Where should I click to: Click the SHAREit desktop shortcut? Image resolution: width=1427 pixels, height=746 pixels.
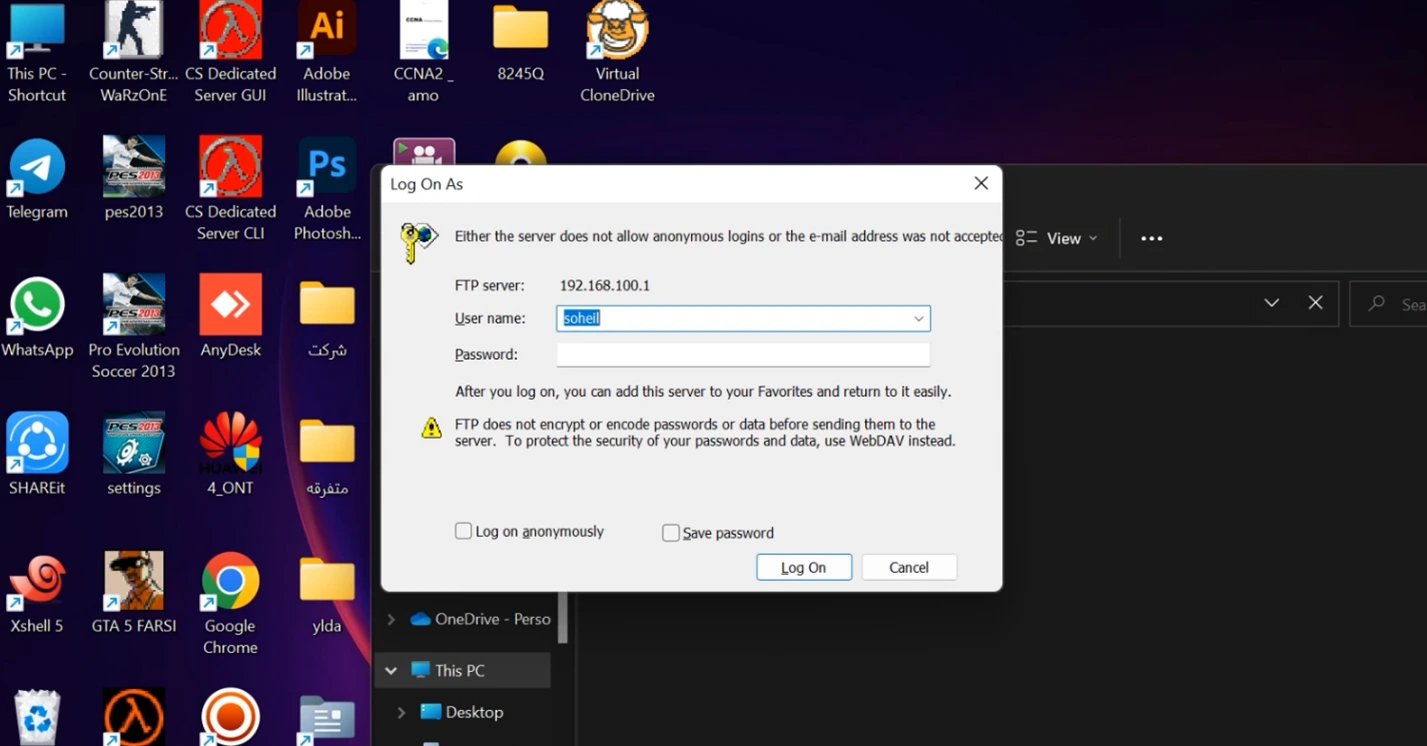(x=37, y=456)
